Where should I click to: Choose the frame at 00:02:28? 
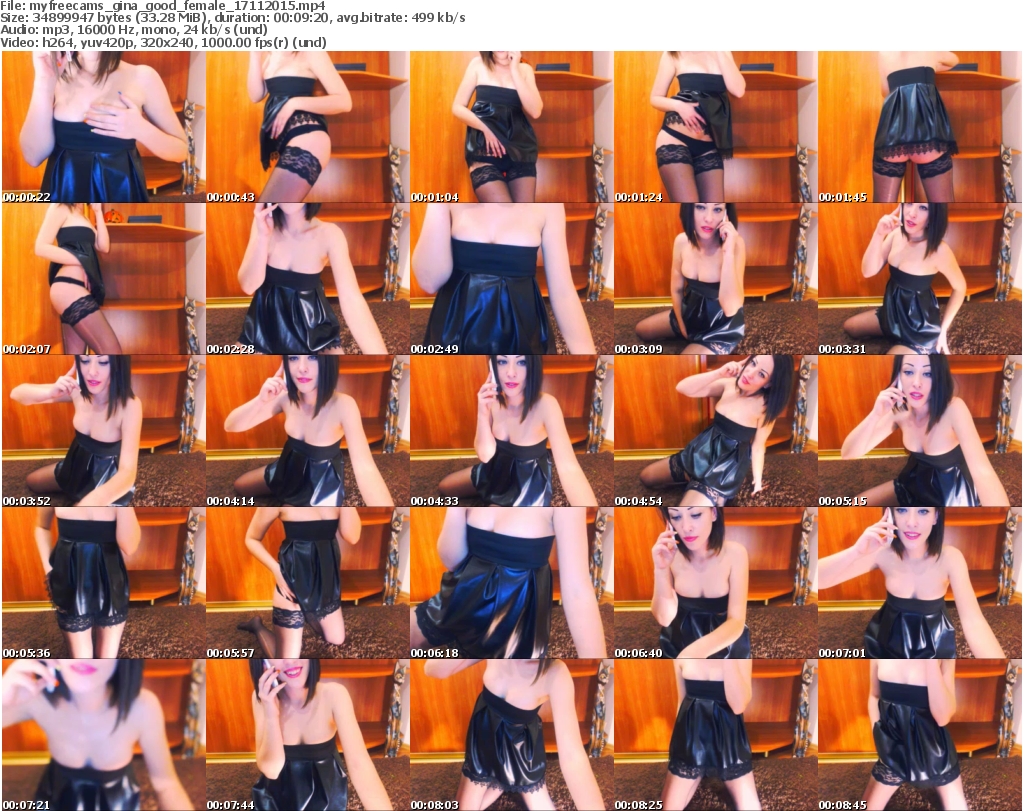[308, 279]
